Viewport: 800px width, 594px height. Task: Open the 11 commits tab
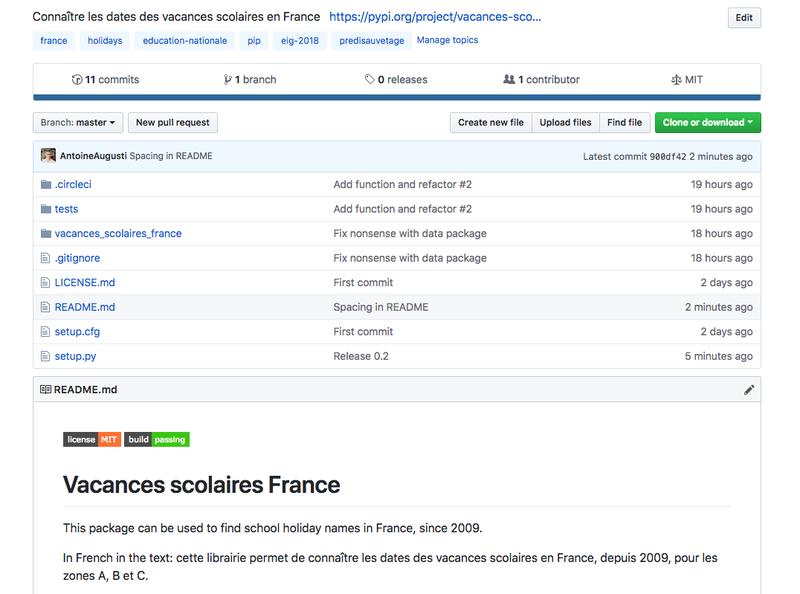(x=105, y=80)
